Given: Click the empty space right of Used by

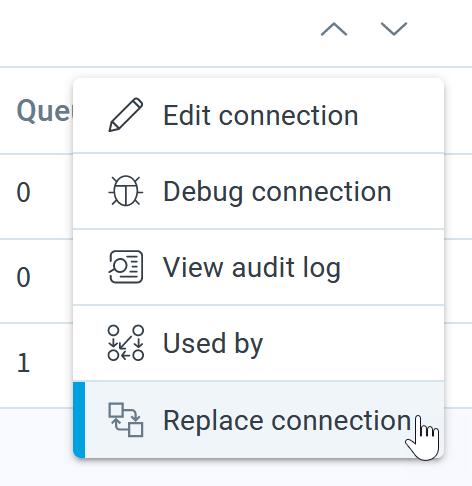Looking at the screenshot, I should point(353,343).
